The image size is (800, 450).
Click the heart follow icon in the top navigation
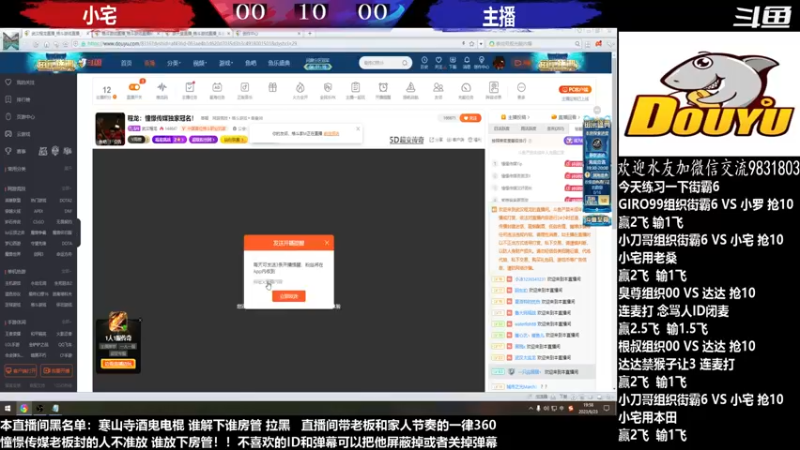438,61
